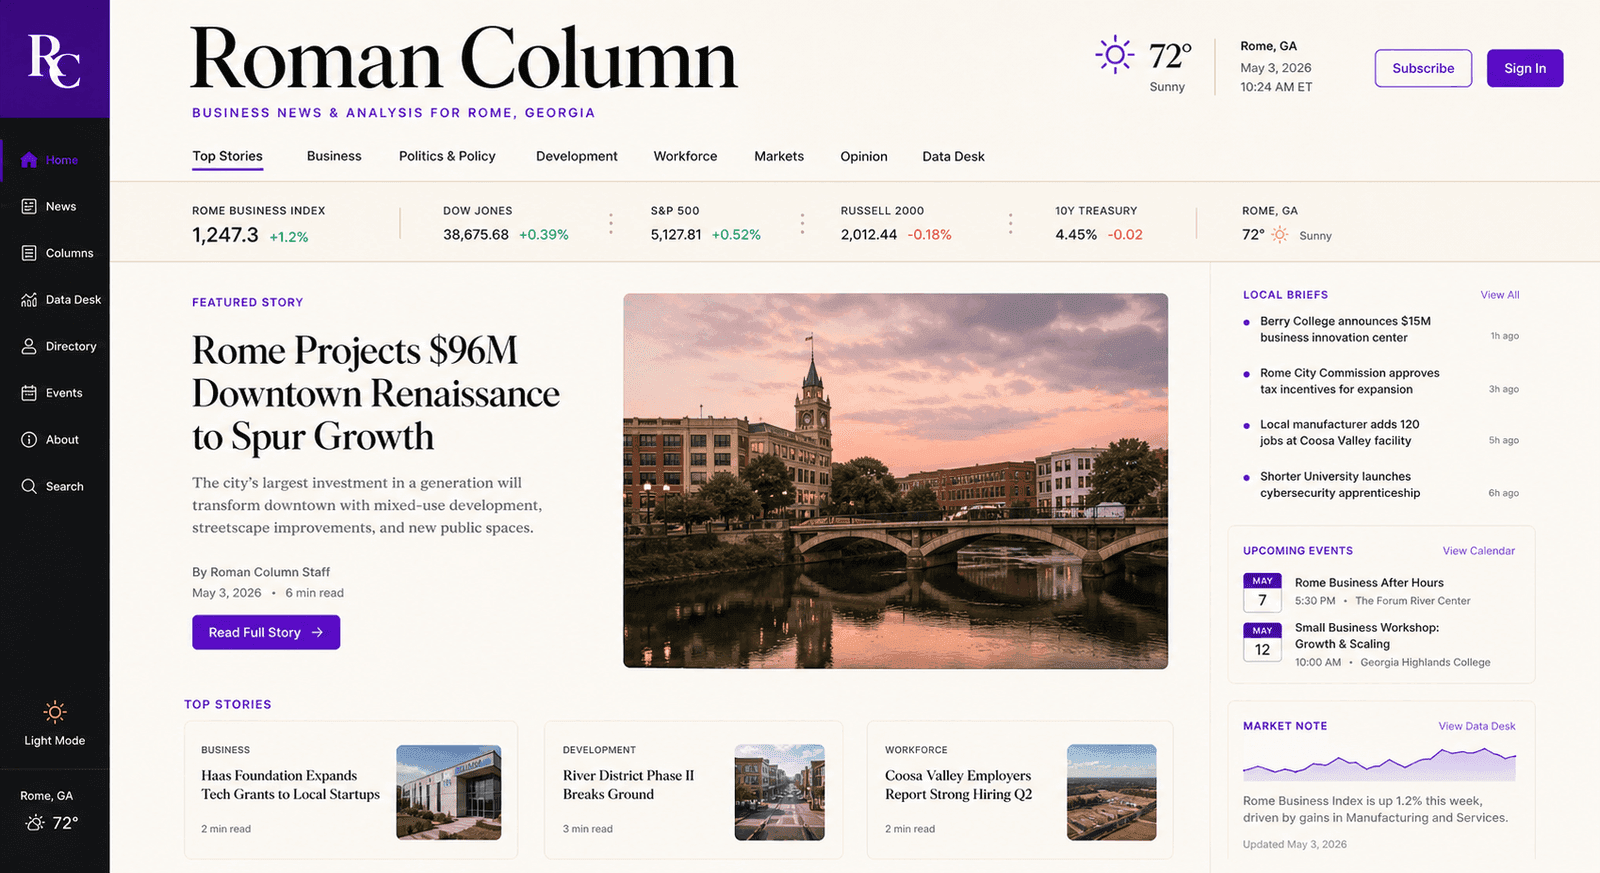The height and width of the screenshot is (873, 1600).
Task: Click the Subscribe button
Action: coord(1423,68)
